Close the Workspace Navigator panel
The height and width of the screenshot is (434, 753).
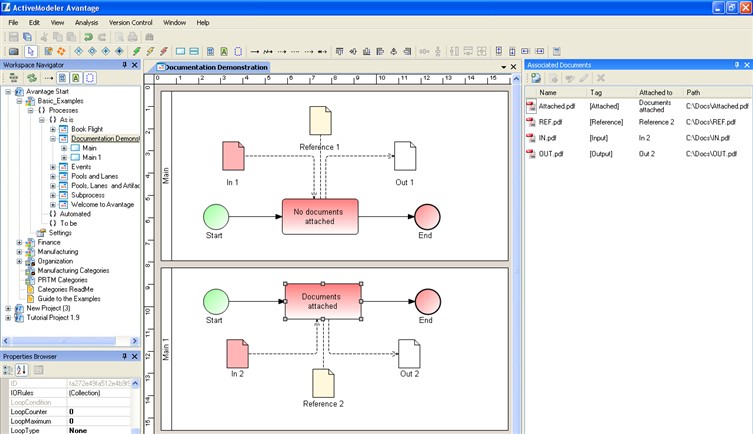135,65
